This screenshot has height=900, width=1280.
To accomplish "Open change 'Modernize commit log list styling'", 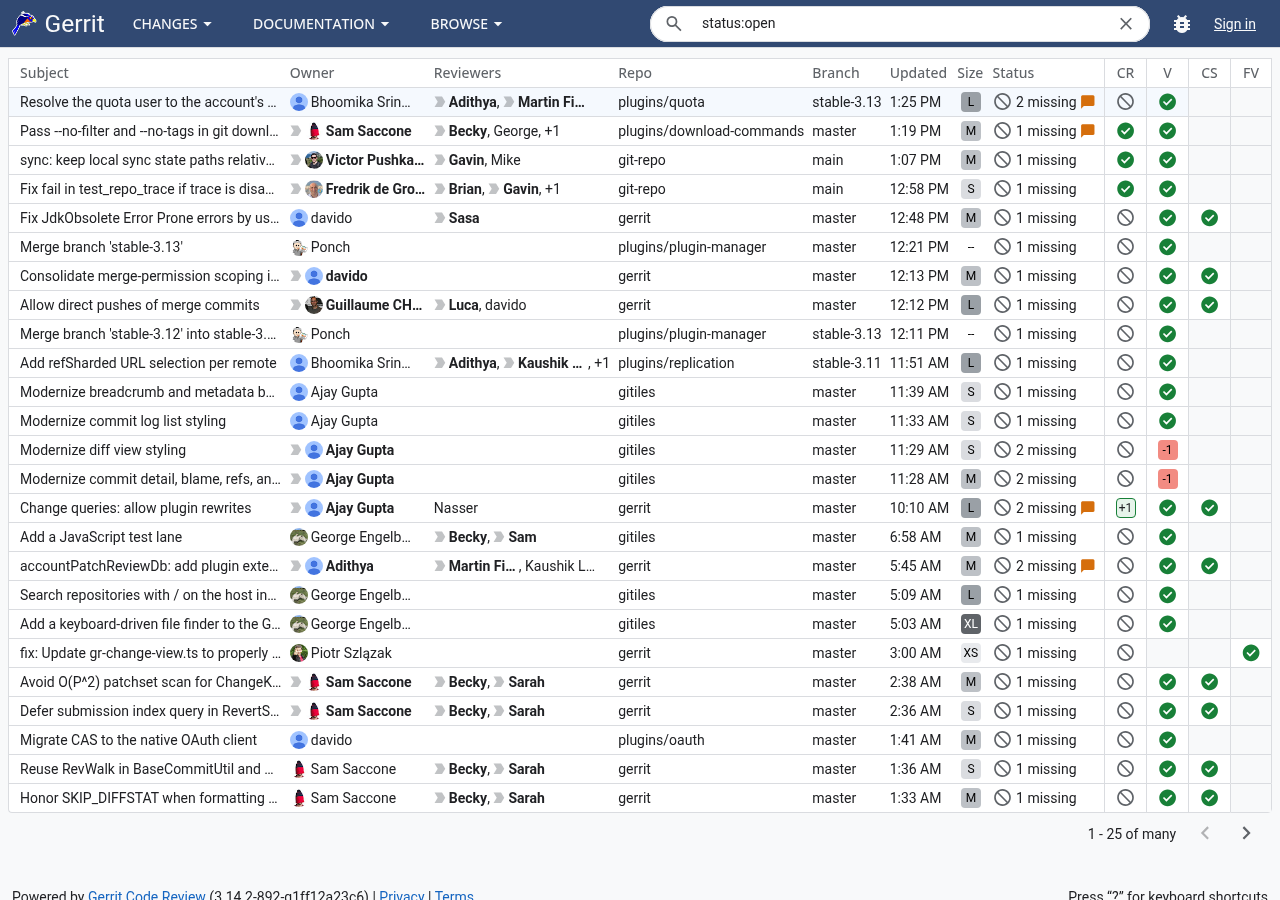I will coord(123,421).
